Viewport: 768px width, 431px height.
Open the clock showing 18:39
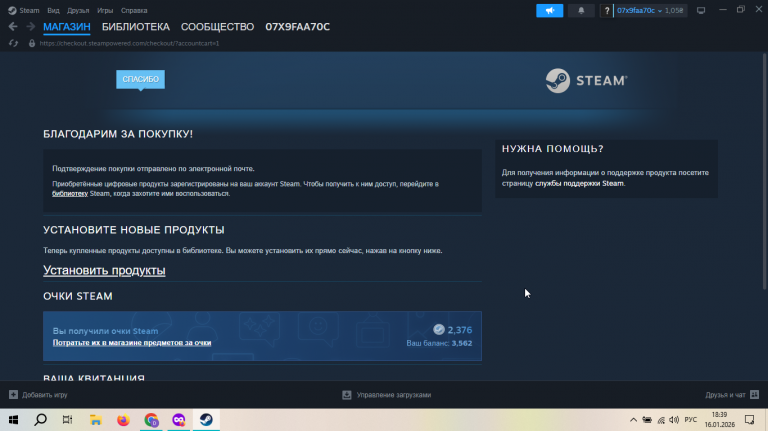pyautogui.click(x=720, y=420)
